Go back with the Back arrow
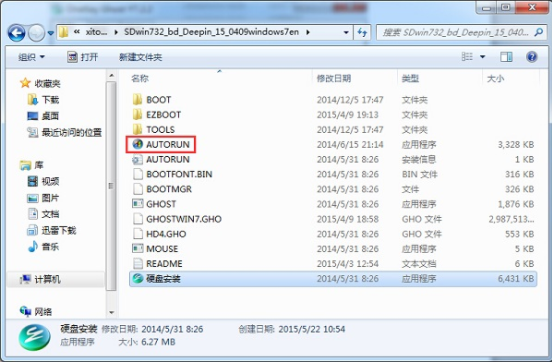 (x=17, y=33)
